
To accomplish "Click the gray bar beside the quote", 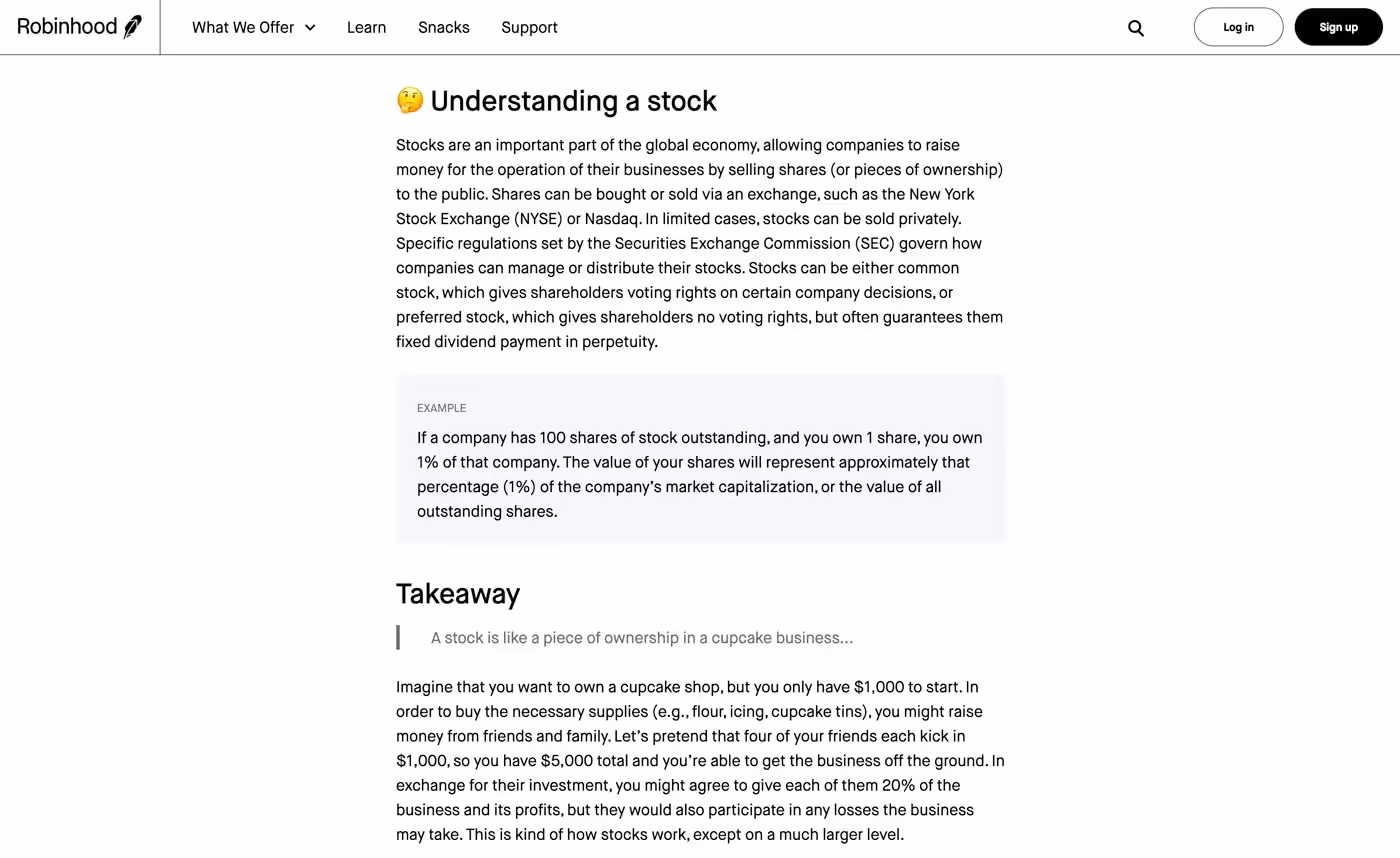I will 398,638.
